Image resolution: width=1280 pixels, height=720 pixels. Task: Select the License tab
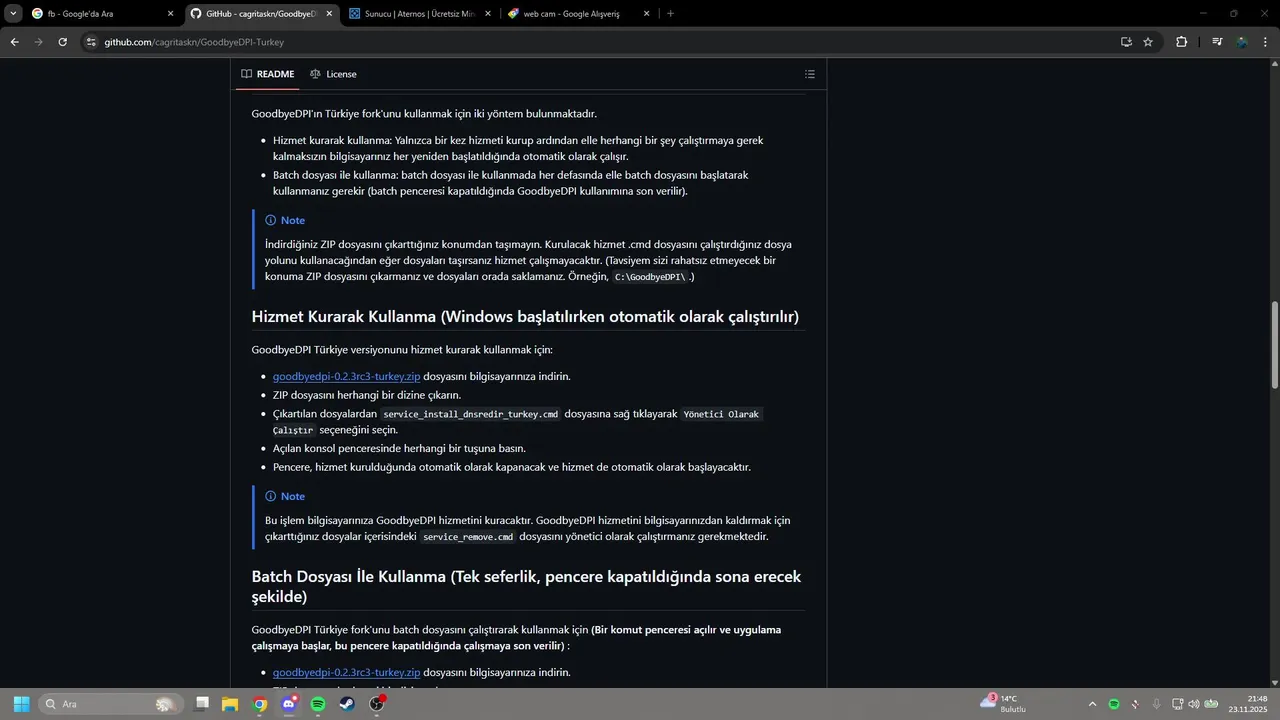(x=333, y=74)
